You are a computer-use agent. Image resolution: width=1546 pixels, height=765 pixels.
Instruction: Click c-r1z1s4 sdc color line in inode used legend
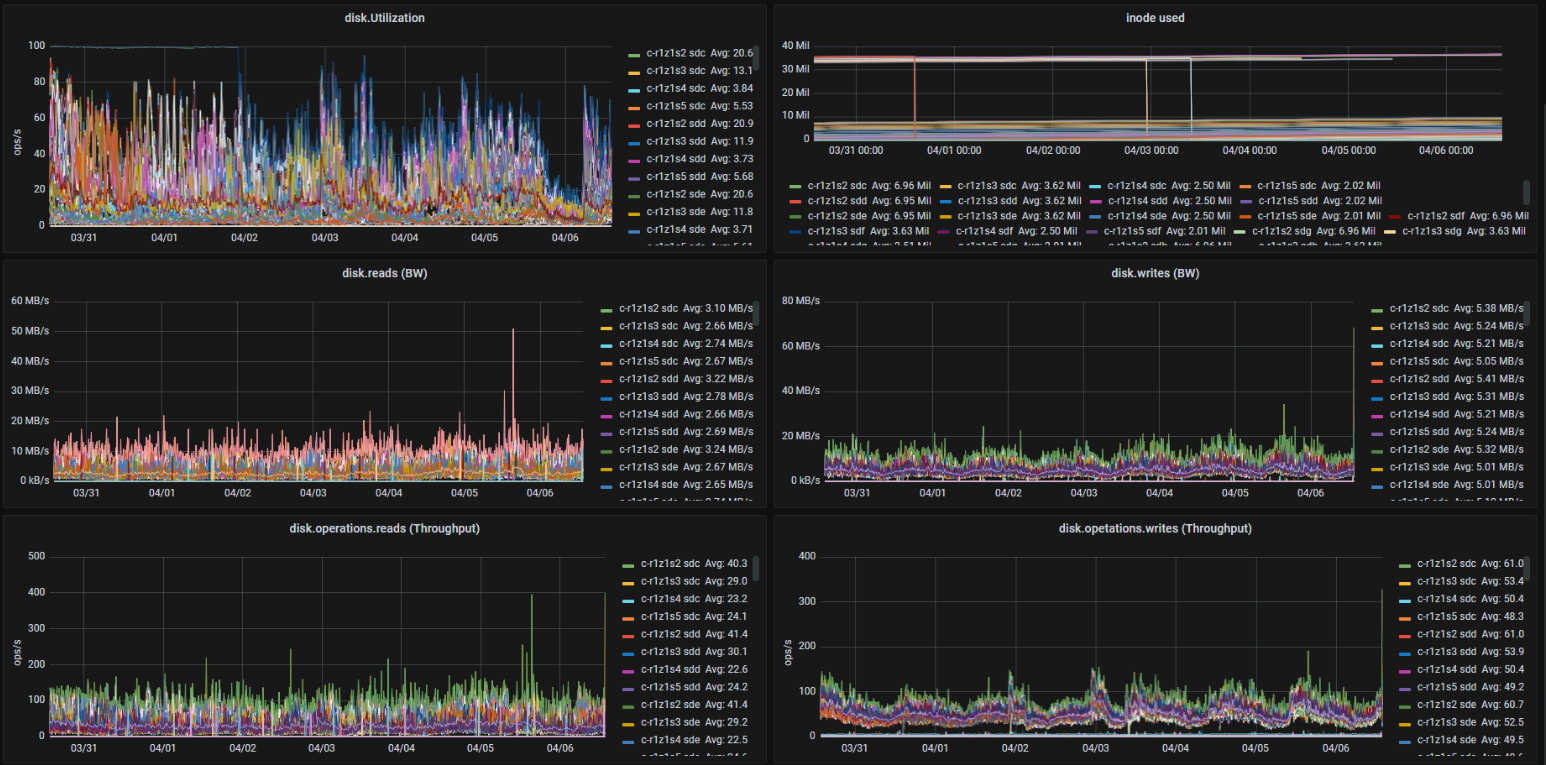[x=1094, y=186]
